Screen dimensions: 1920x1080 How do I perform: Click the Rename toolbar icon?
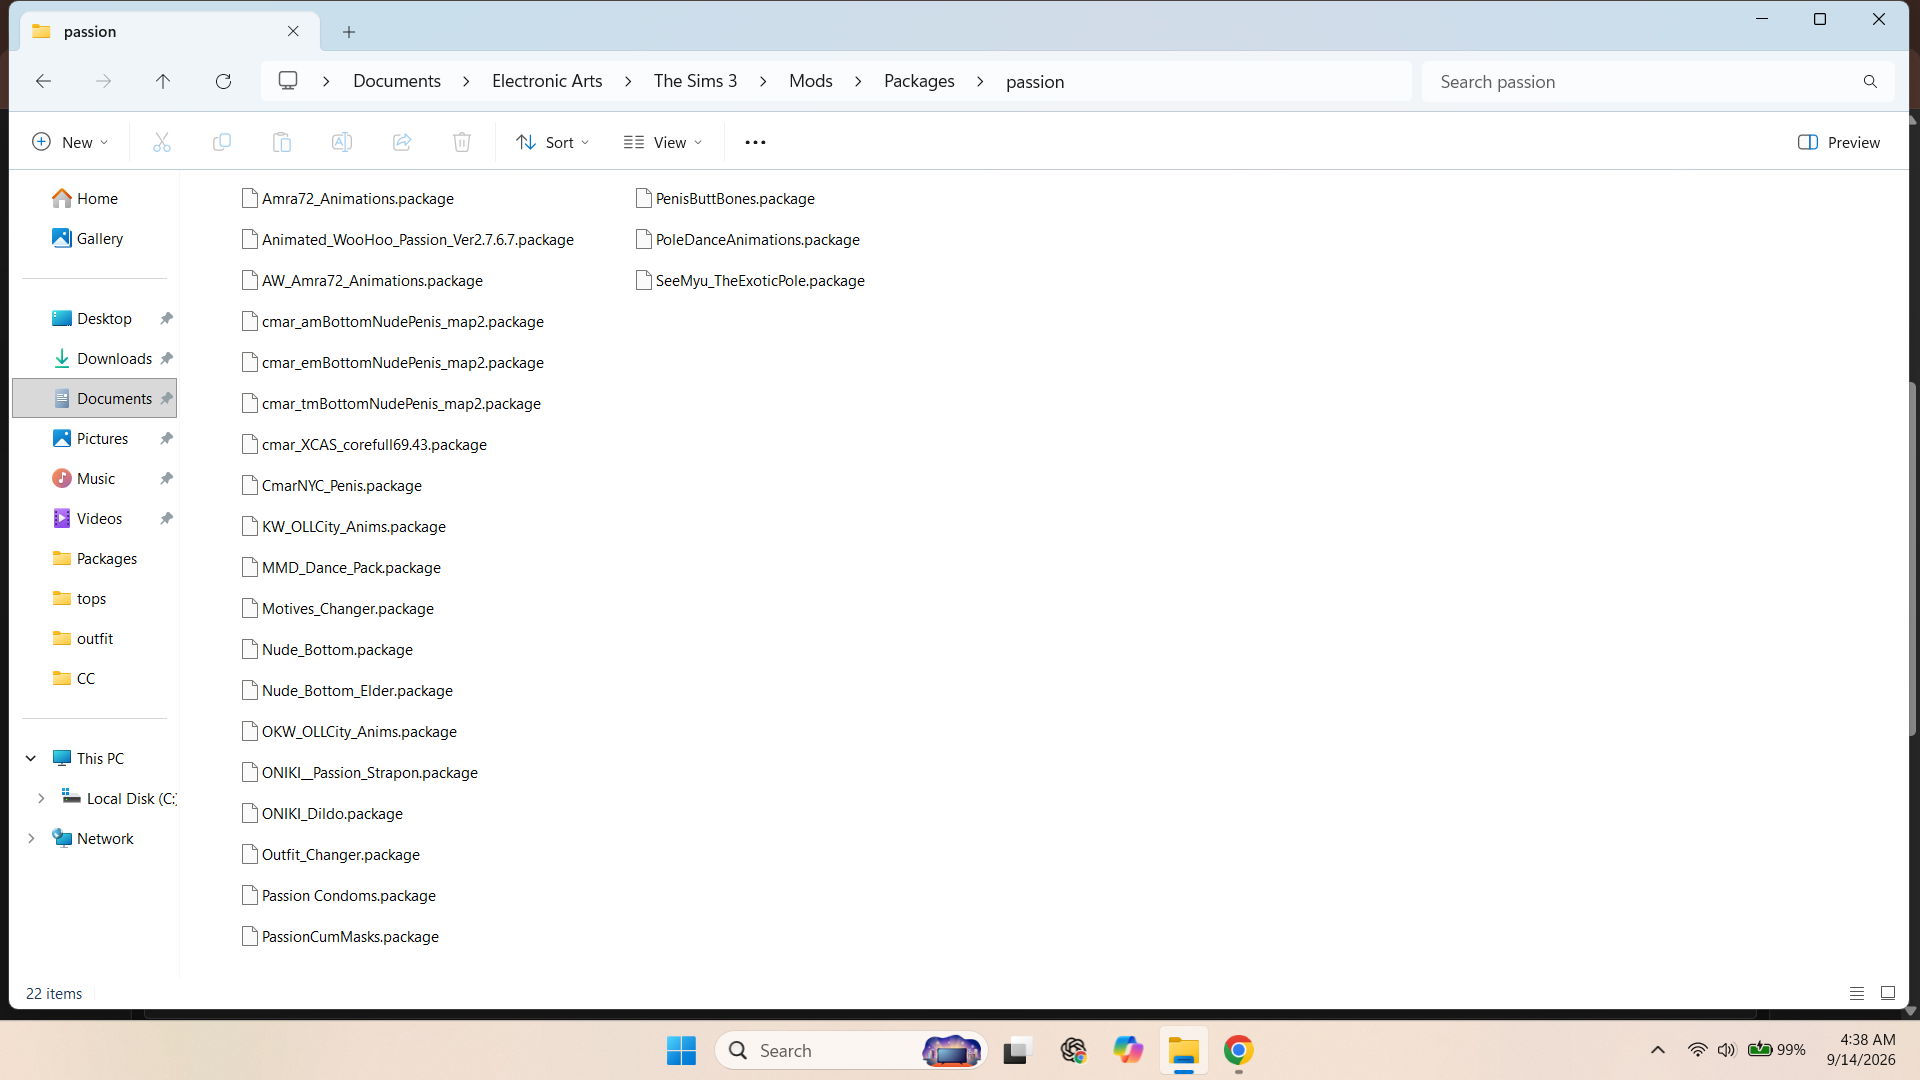(x=342, y=142)
